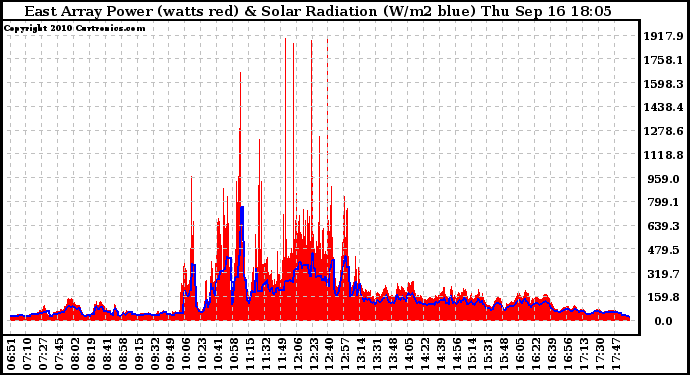Screen dimensions: 690x375
Task: Select the 799.1 y-axis value
Action: [663, 202]
